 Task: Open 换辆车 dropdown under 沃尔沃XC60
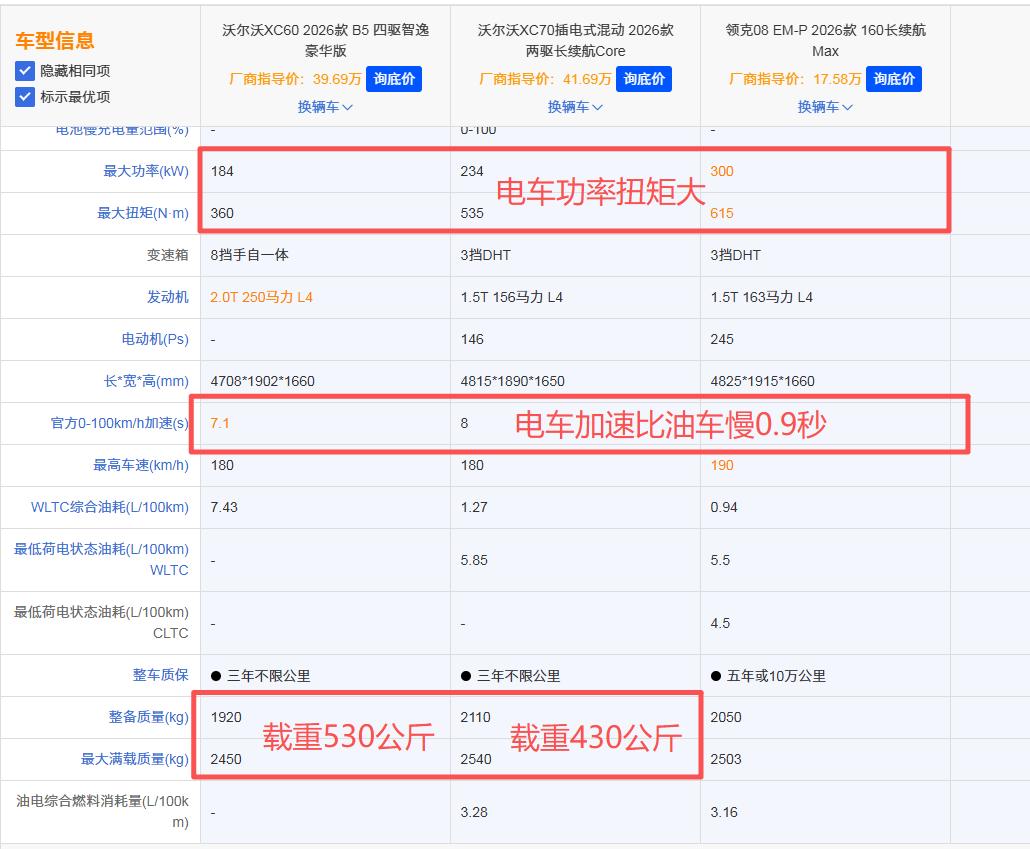tap(325, 106)
